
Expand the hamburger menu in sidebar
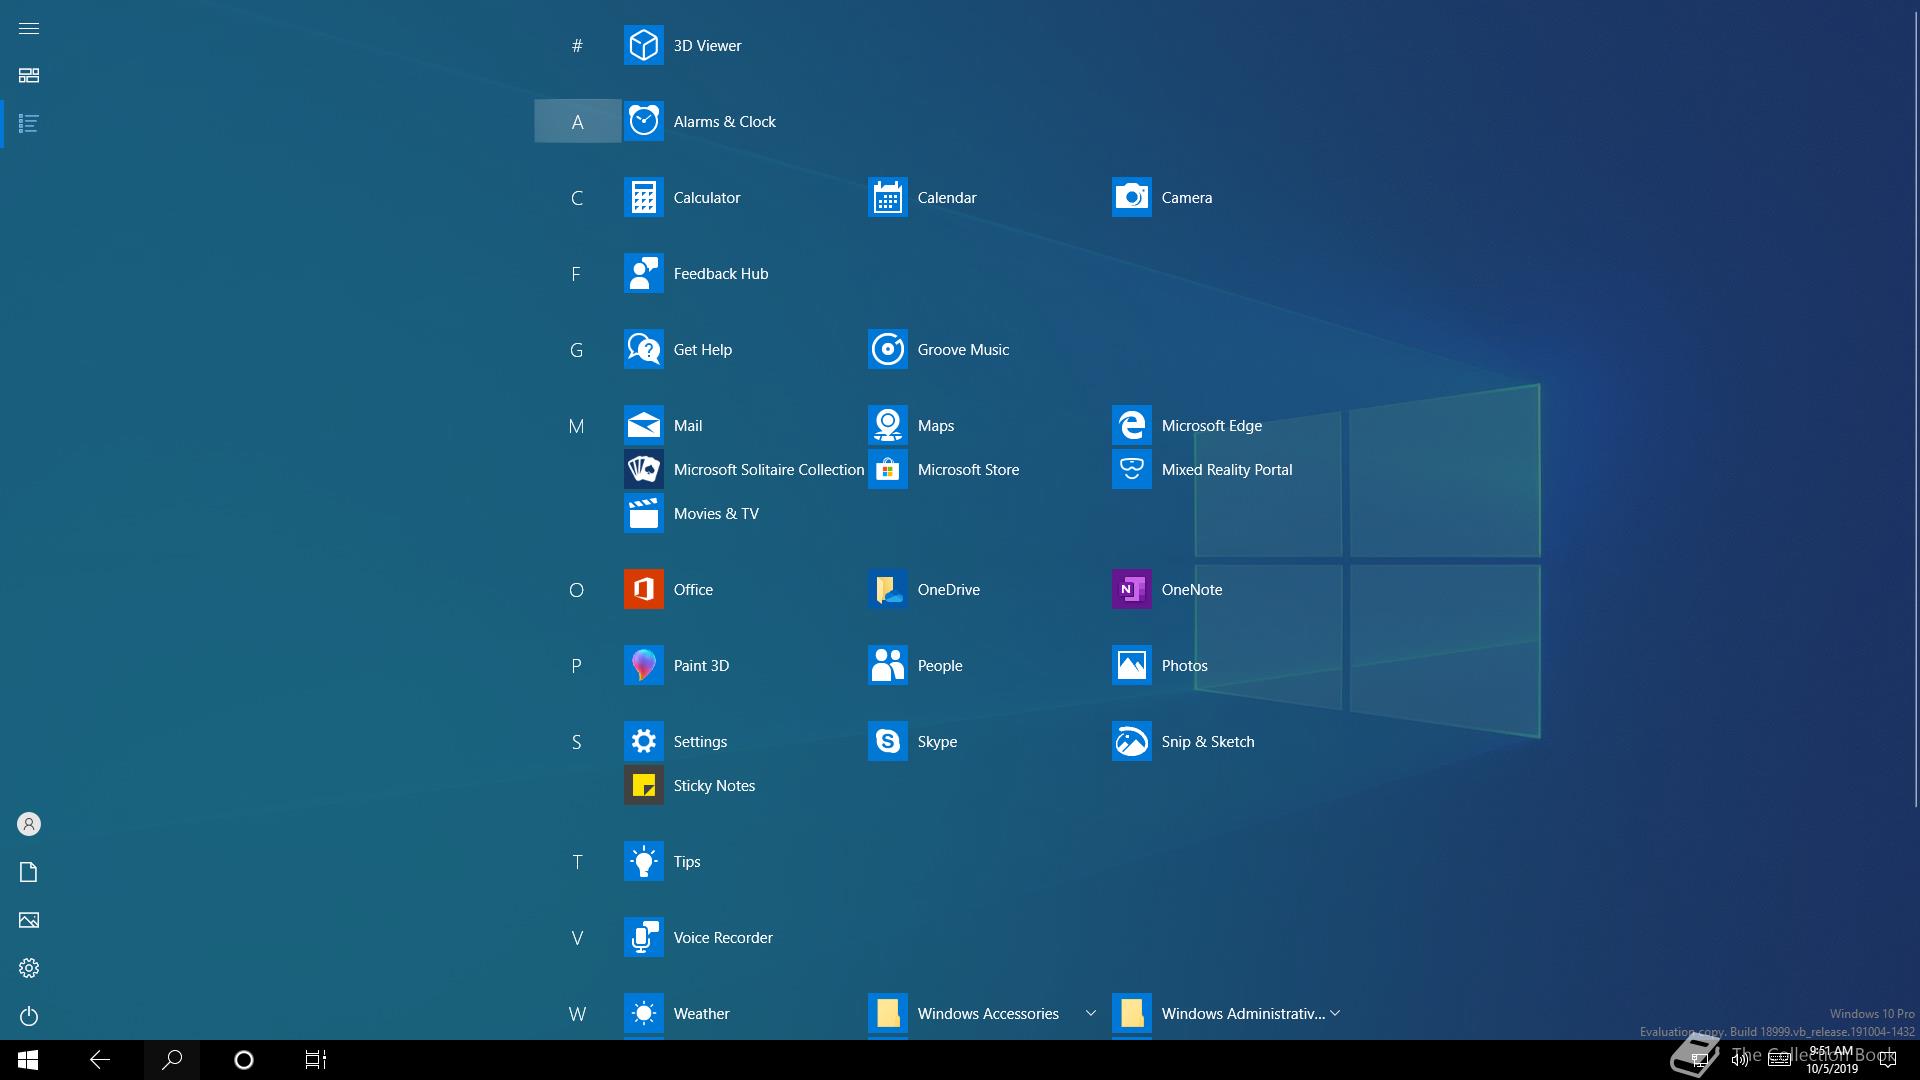coord(29,28)
